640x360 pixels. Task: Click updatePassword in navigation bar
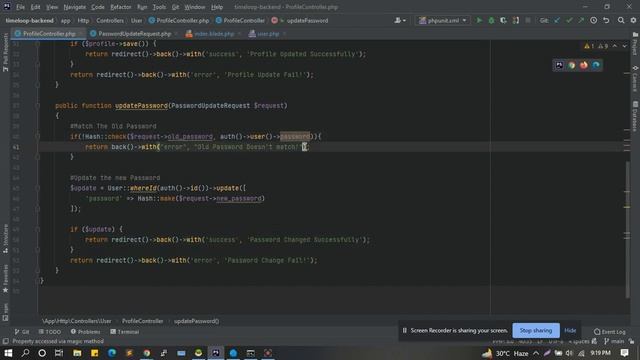307,20
